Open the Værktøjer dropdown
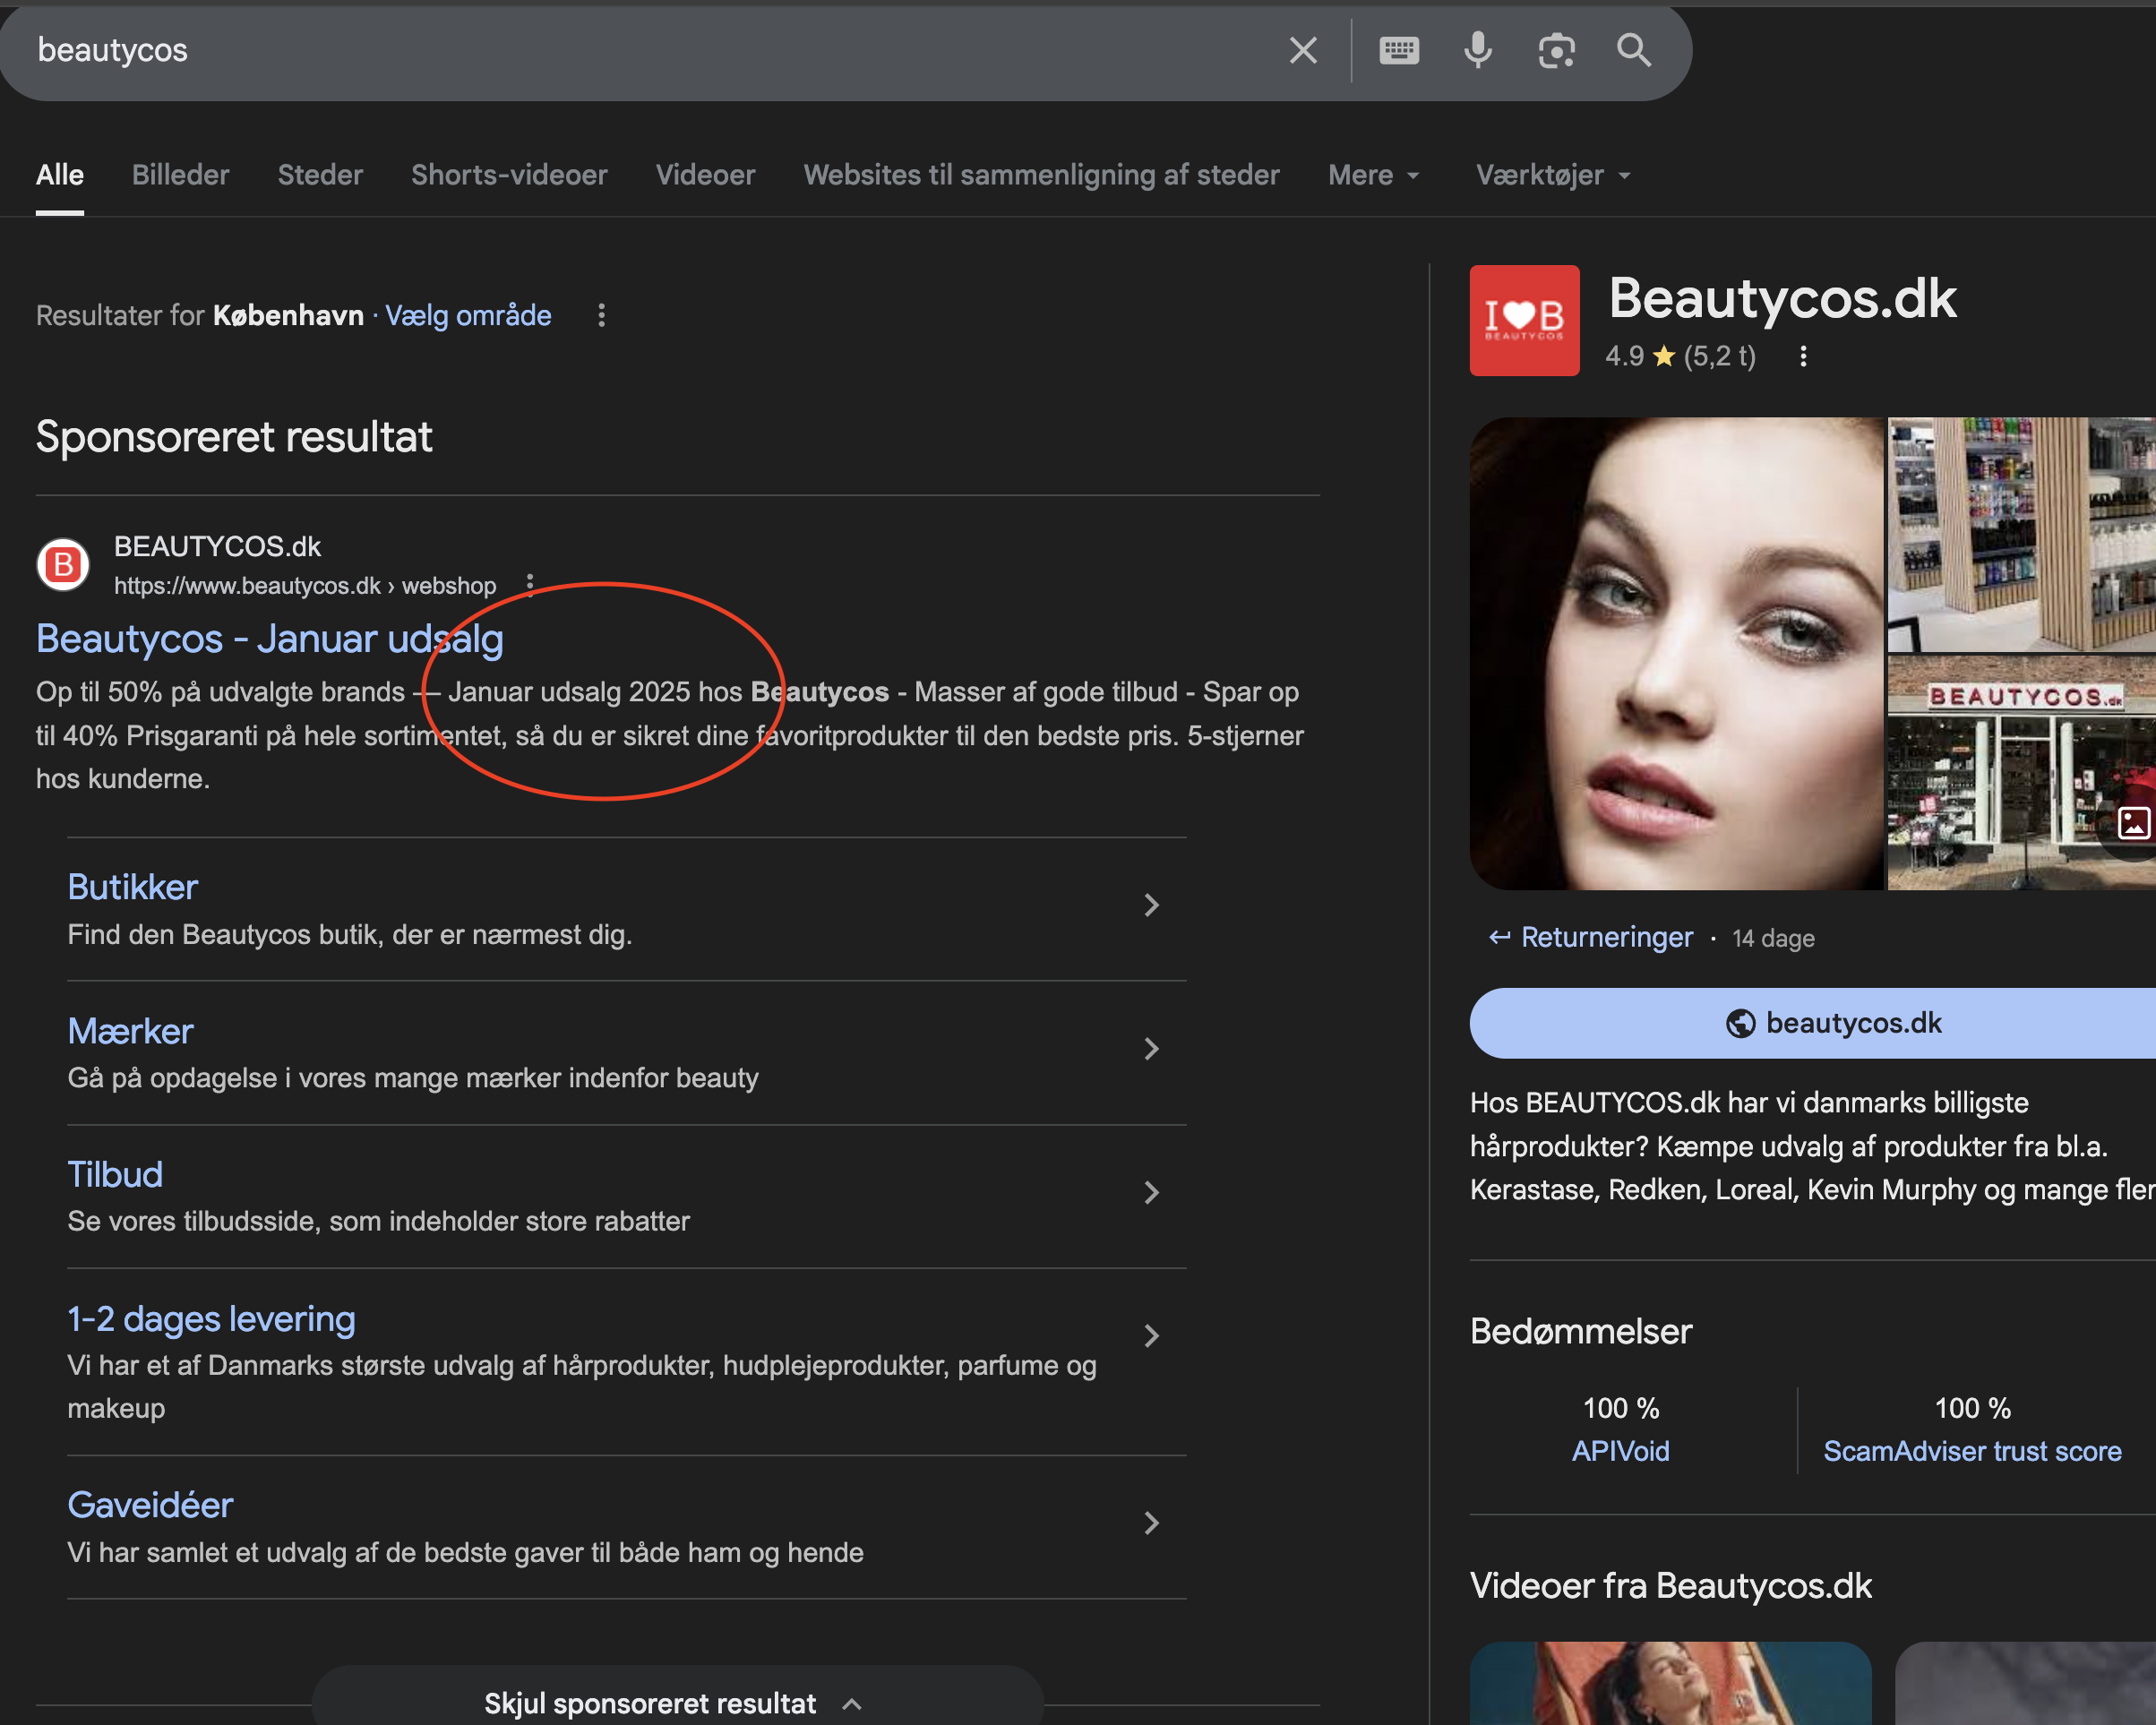The width and height of the screenshot is (2156, 1725). pyautogui.click(x=1553, y=175)
